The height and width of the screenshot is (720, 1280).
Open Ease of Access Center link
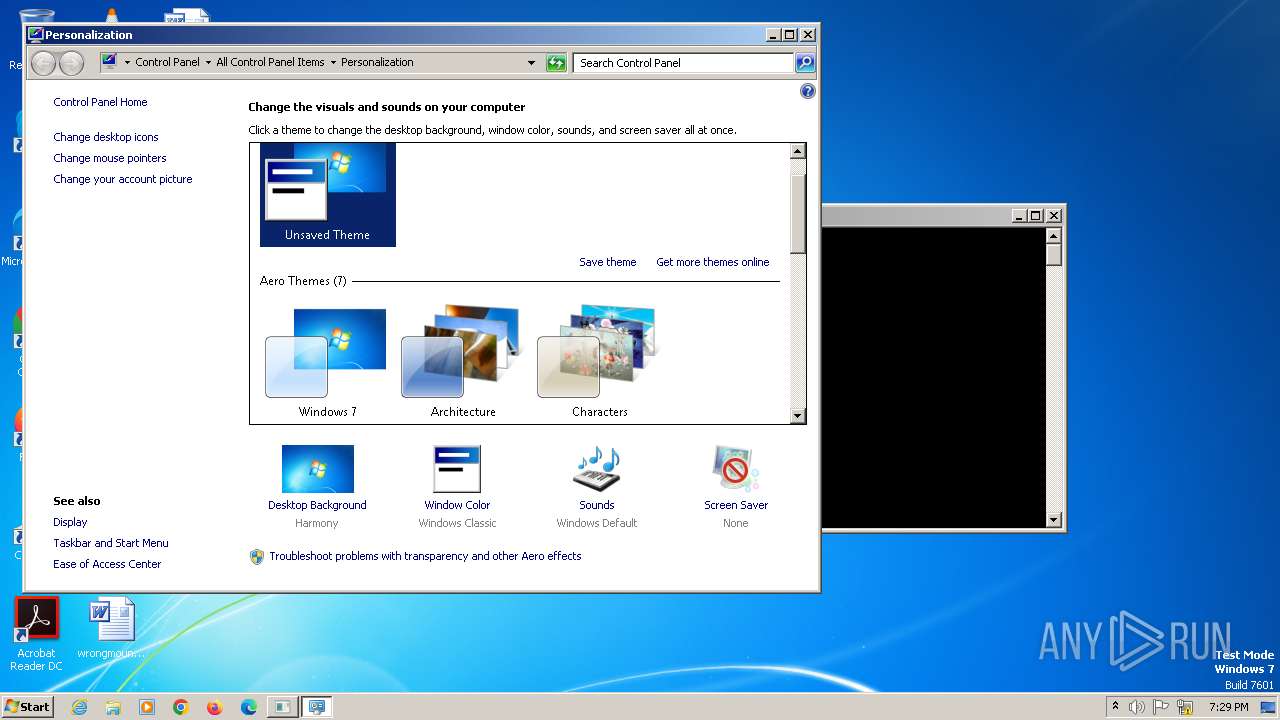[x=107, y=564]
